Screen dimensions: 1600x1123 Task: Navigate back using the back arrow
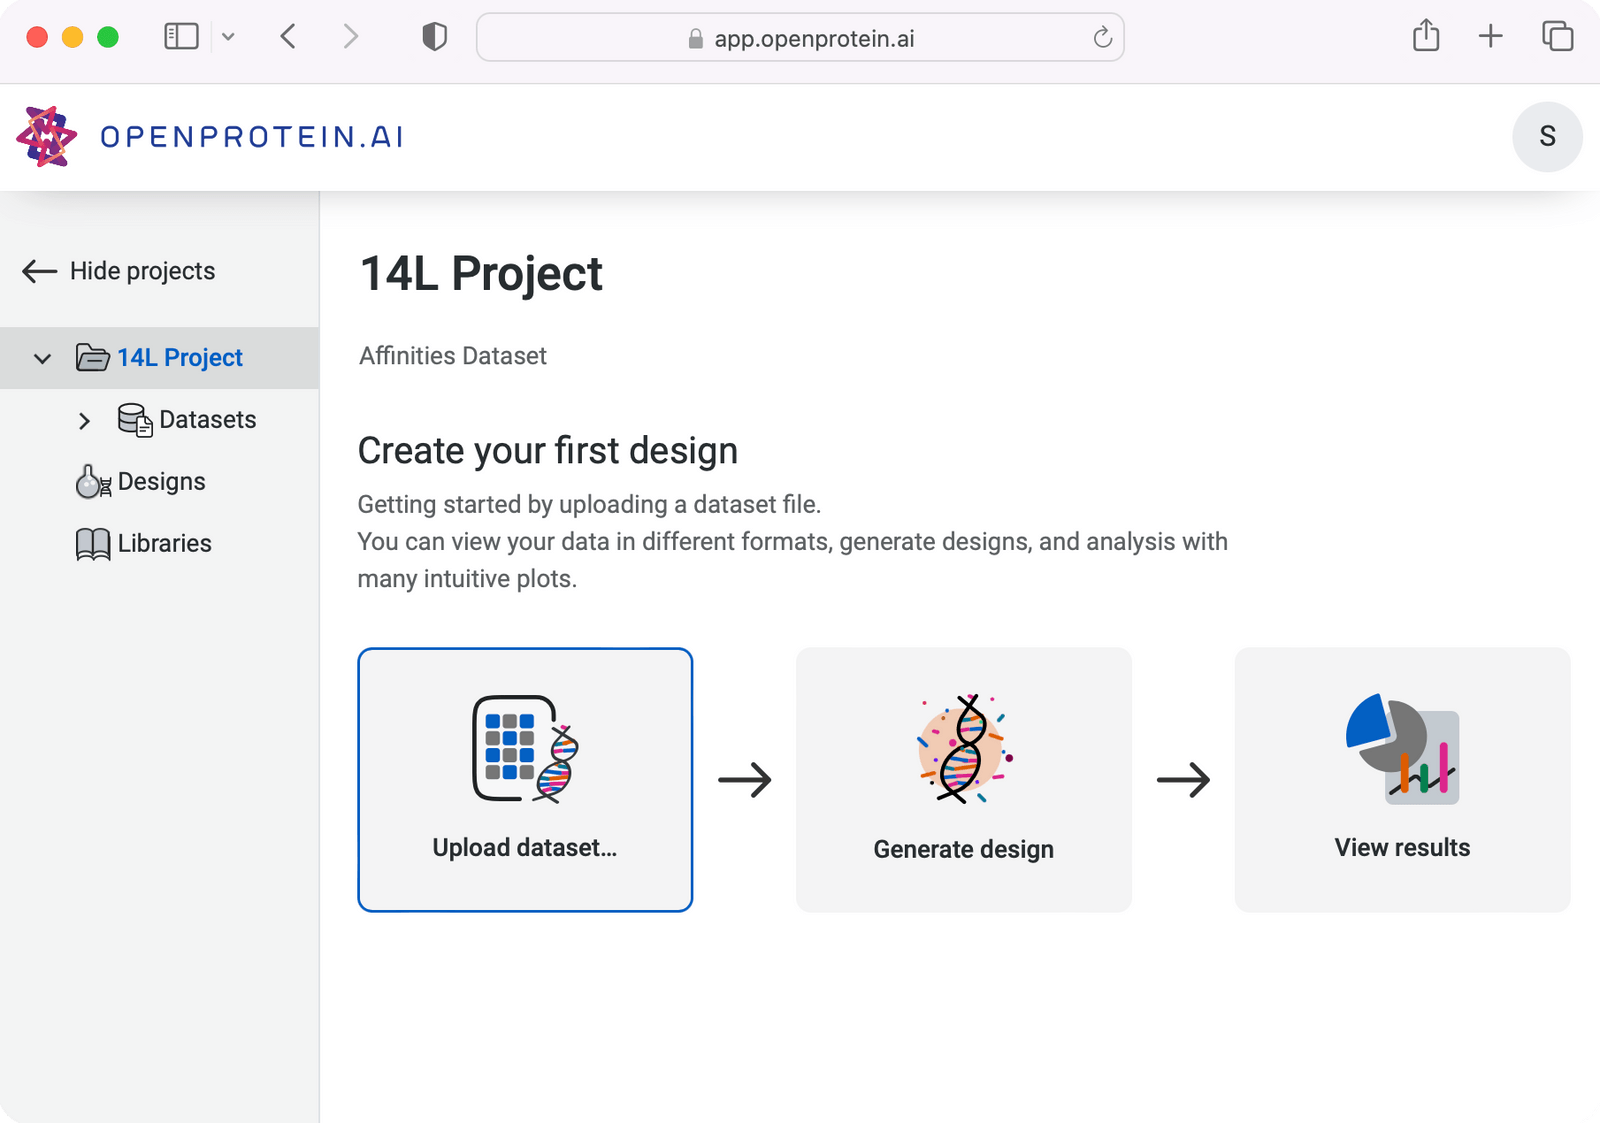[287, 36]
